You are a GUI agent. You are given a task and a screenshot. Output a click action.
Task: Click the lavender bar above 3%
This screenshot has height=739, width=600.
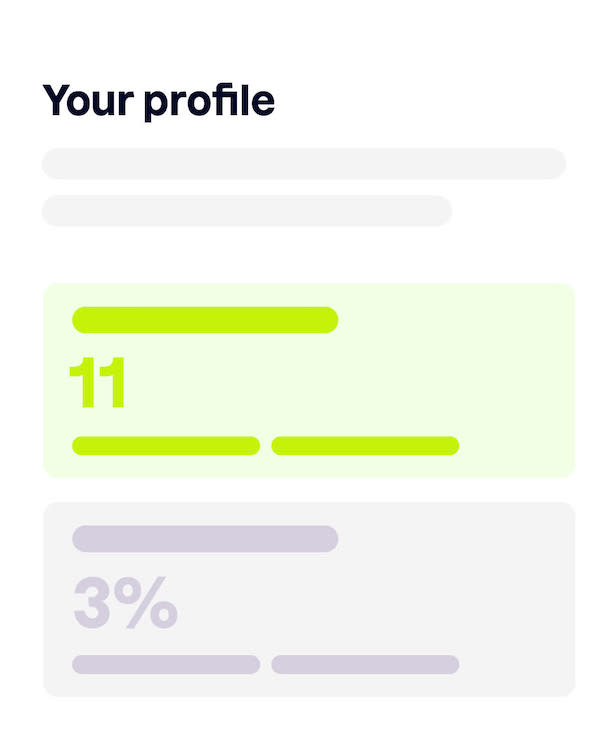205,539
